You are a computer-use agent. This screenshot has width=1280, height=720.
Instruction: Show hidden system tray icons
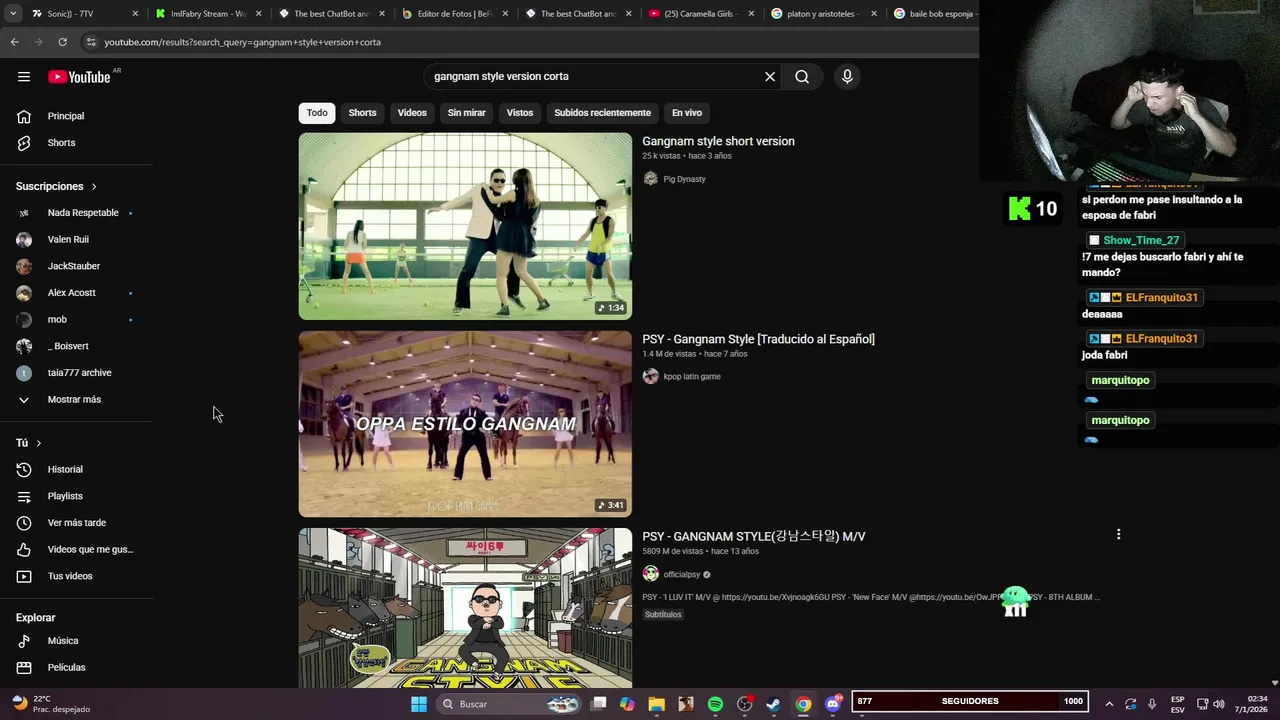[x=1109, y=704]
